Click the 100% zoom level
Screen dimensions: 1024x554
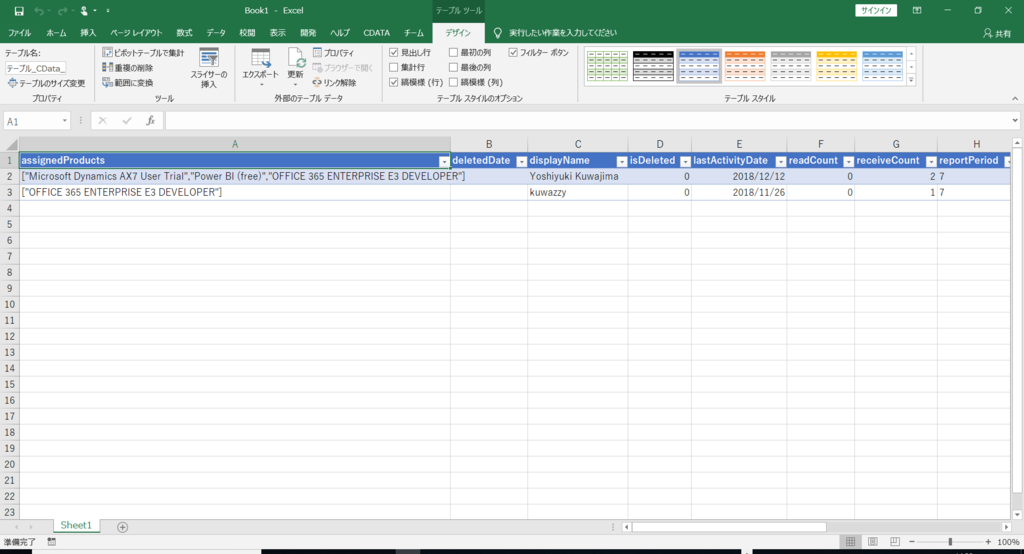point(1008,542)
